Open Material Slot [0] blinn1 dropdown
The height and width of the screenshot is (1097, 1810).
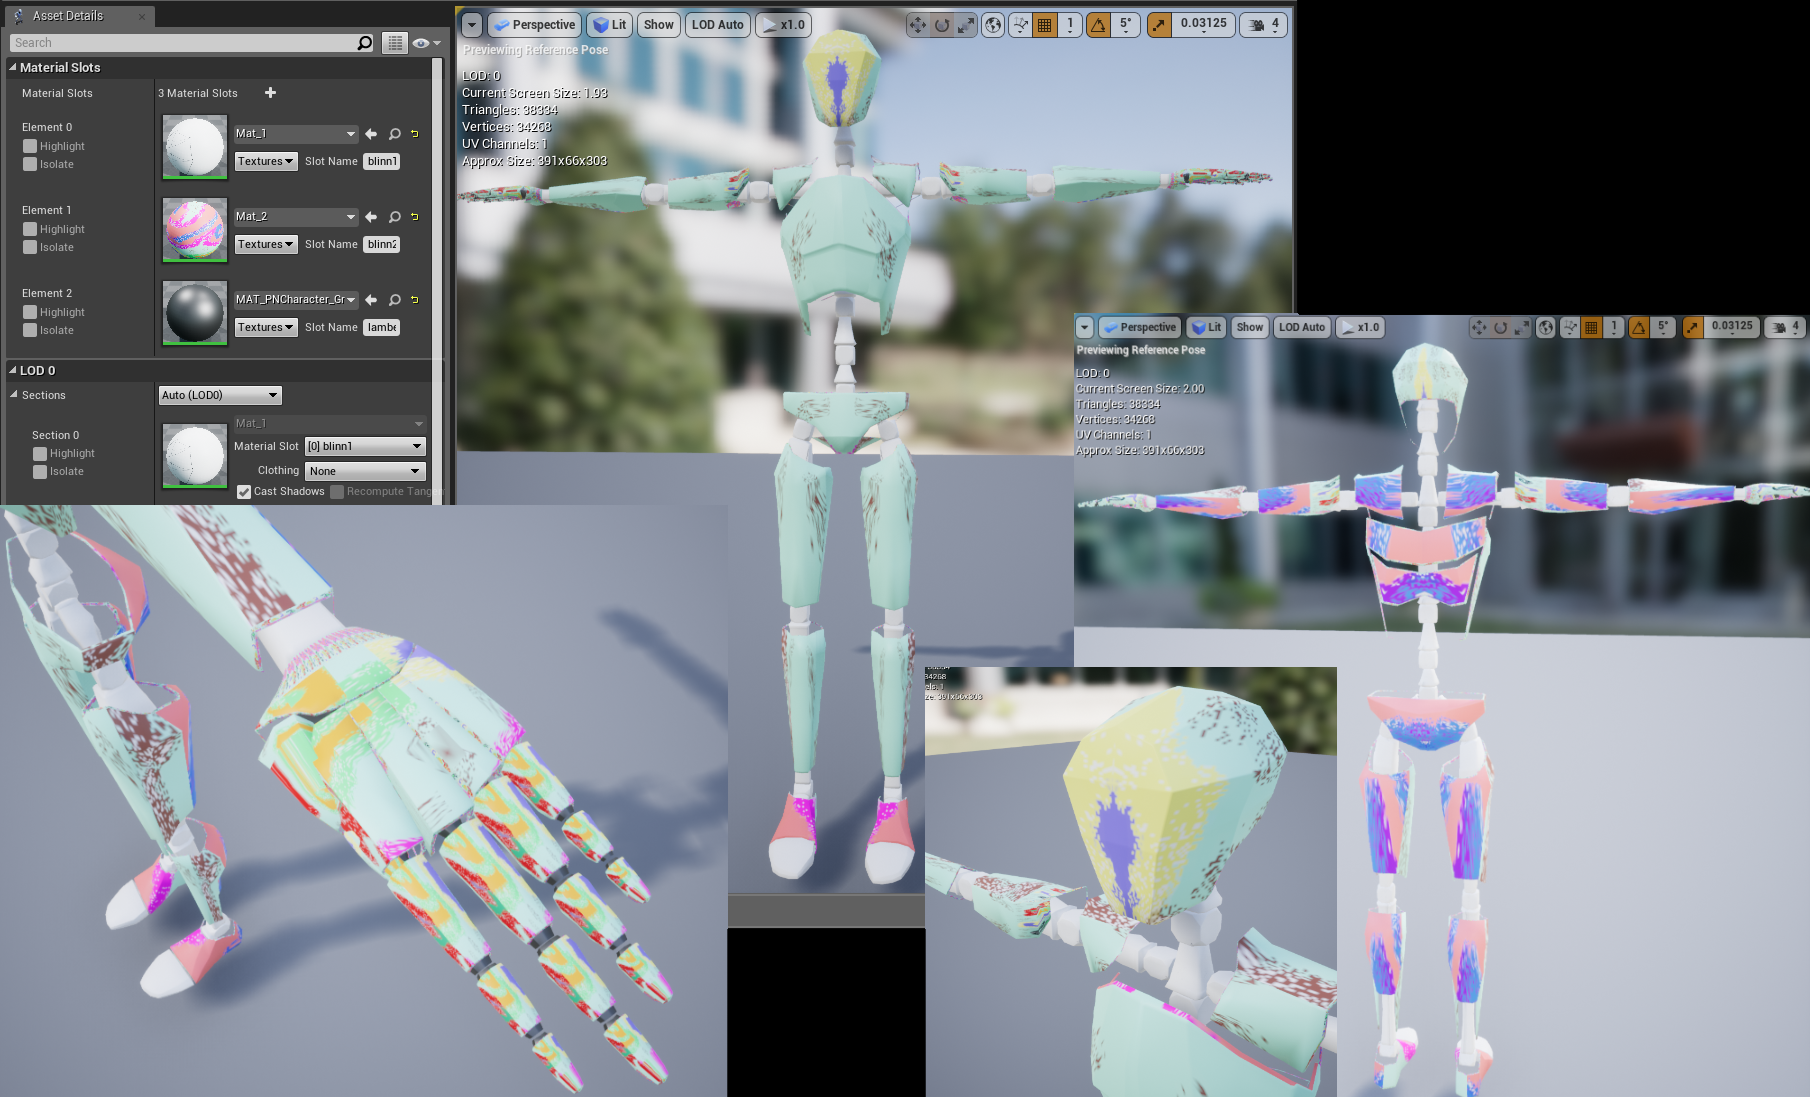pos(365,446)
